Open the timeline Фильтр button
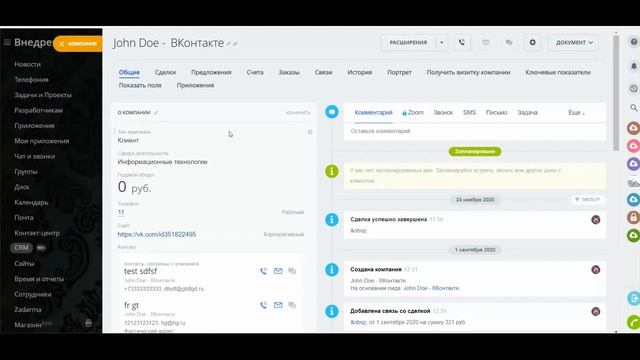640x360 pixels. pyautogui.click(x=588, y=200)
